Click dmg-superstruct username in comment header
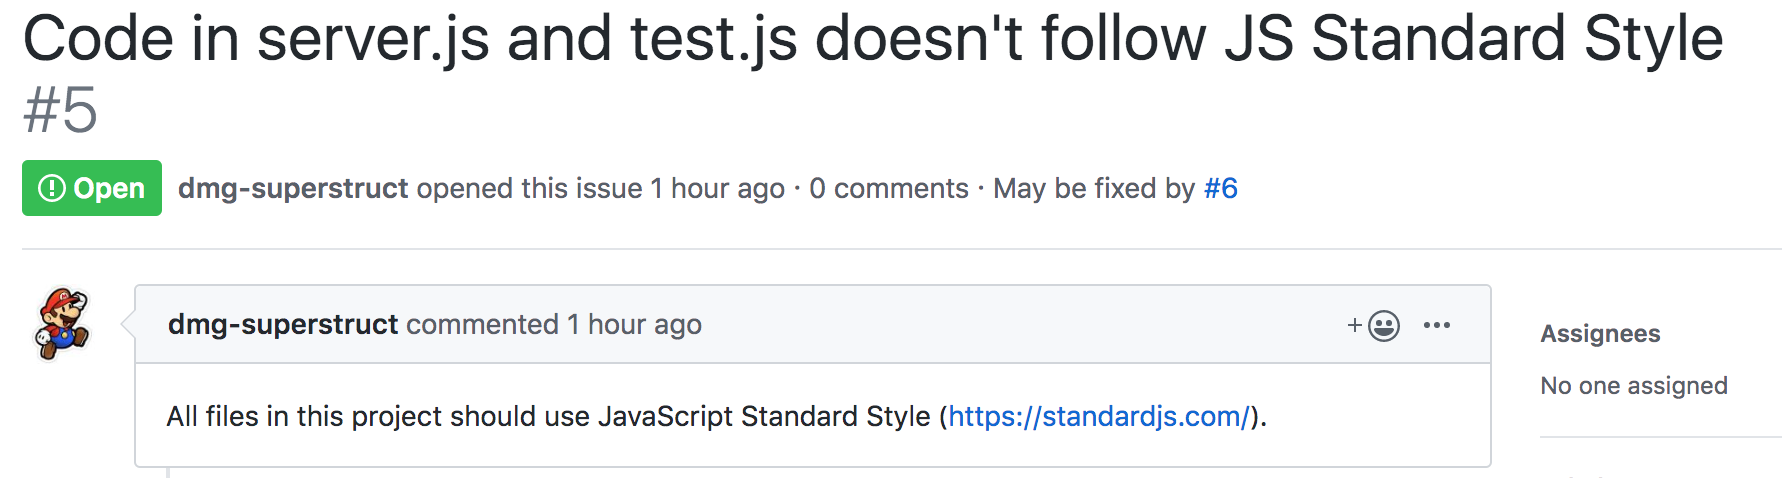 click(x=283, y=325)
